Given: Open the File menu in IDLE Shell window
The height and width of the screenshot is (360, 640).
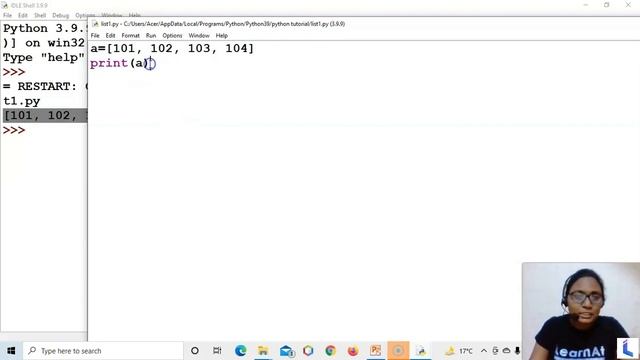Looking at the screenshot, I should coord(7,15).
